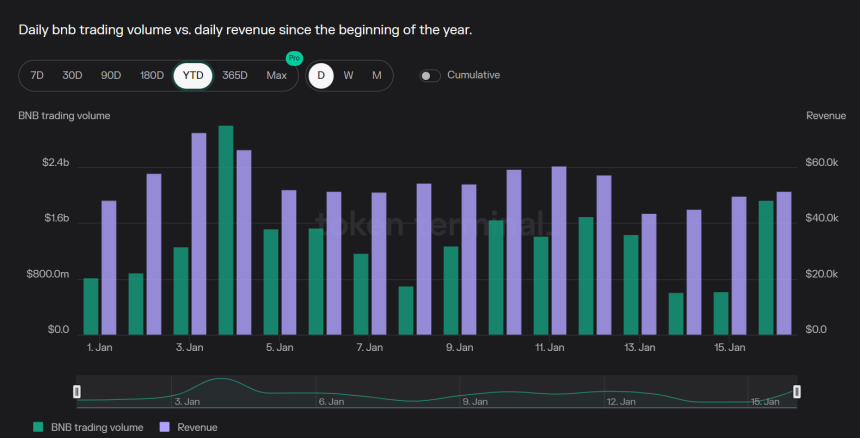Click the tallest purple revenue bar
The height and width of the screenshot is (438, 860).
tap(199, 234)
